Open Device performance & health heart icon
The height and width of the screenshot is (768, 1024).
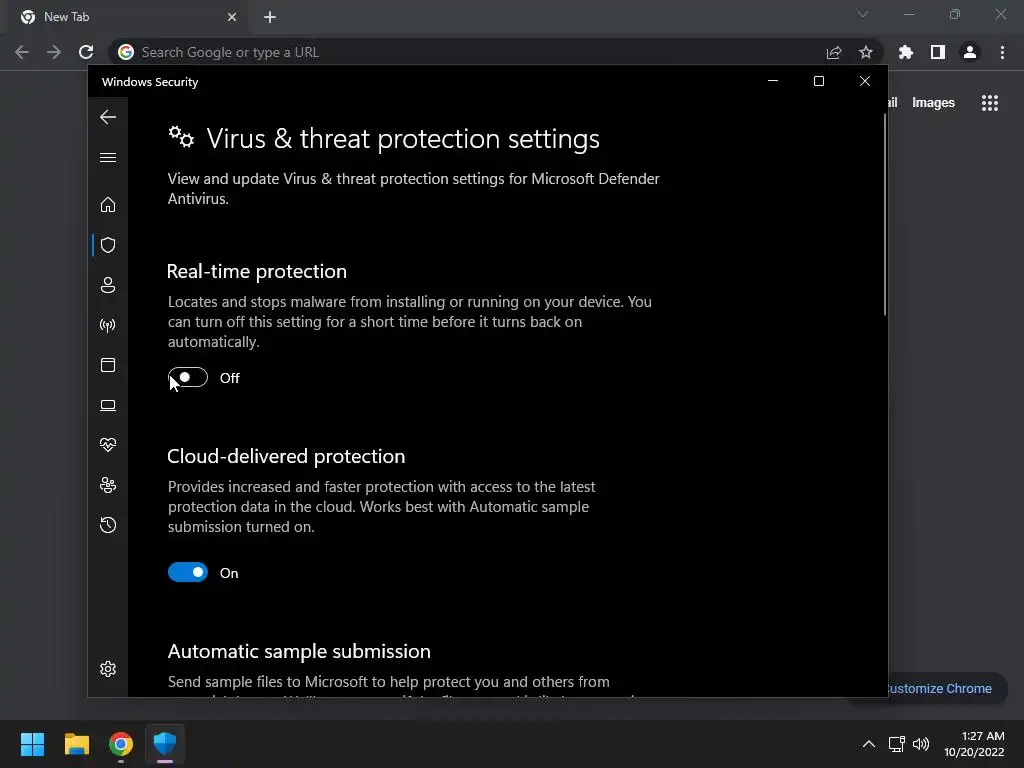click(108, 445)
